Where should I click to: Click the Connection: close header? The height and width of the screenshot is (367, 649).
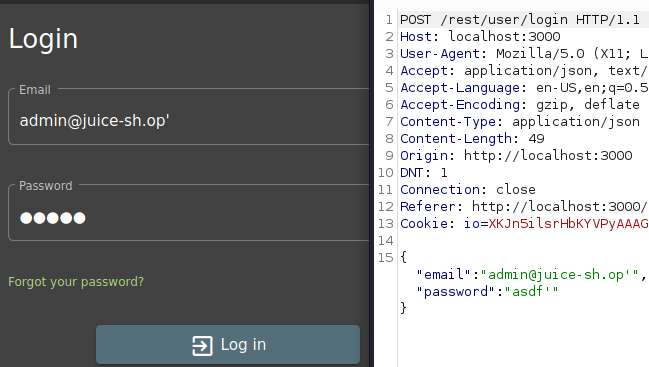[468, 189]
